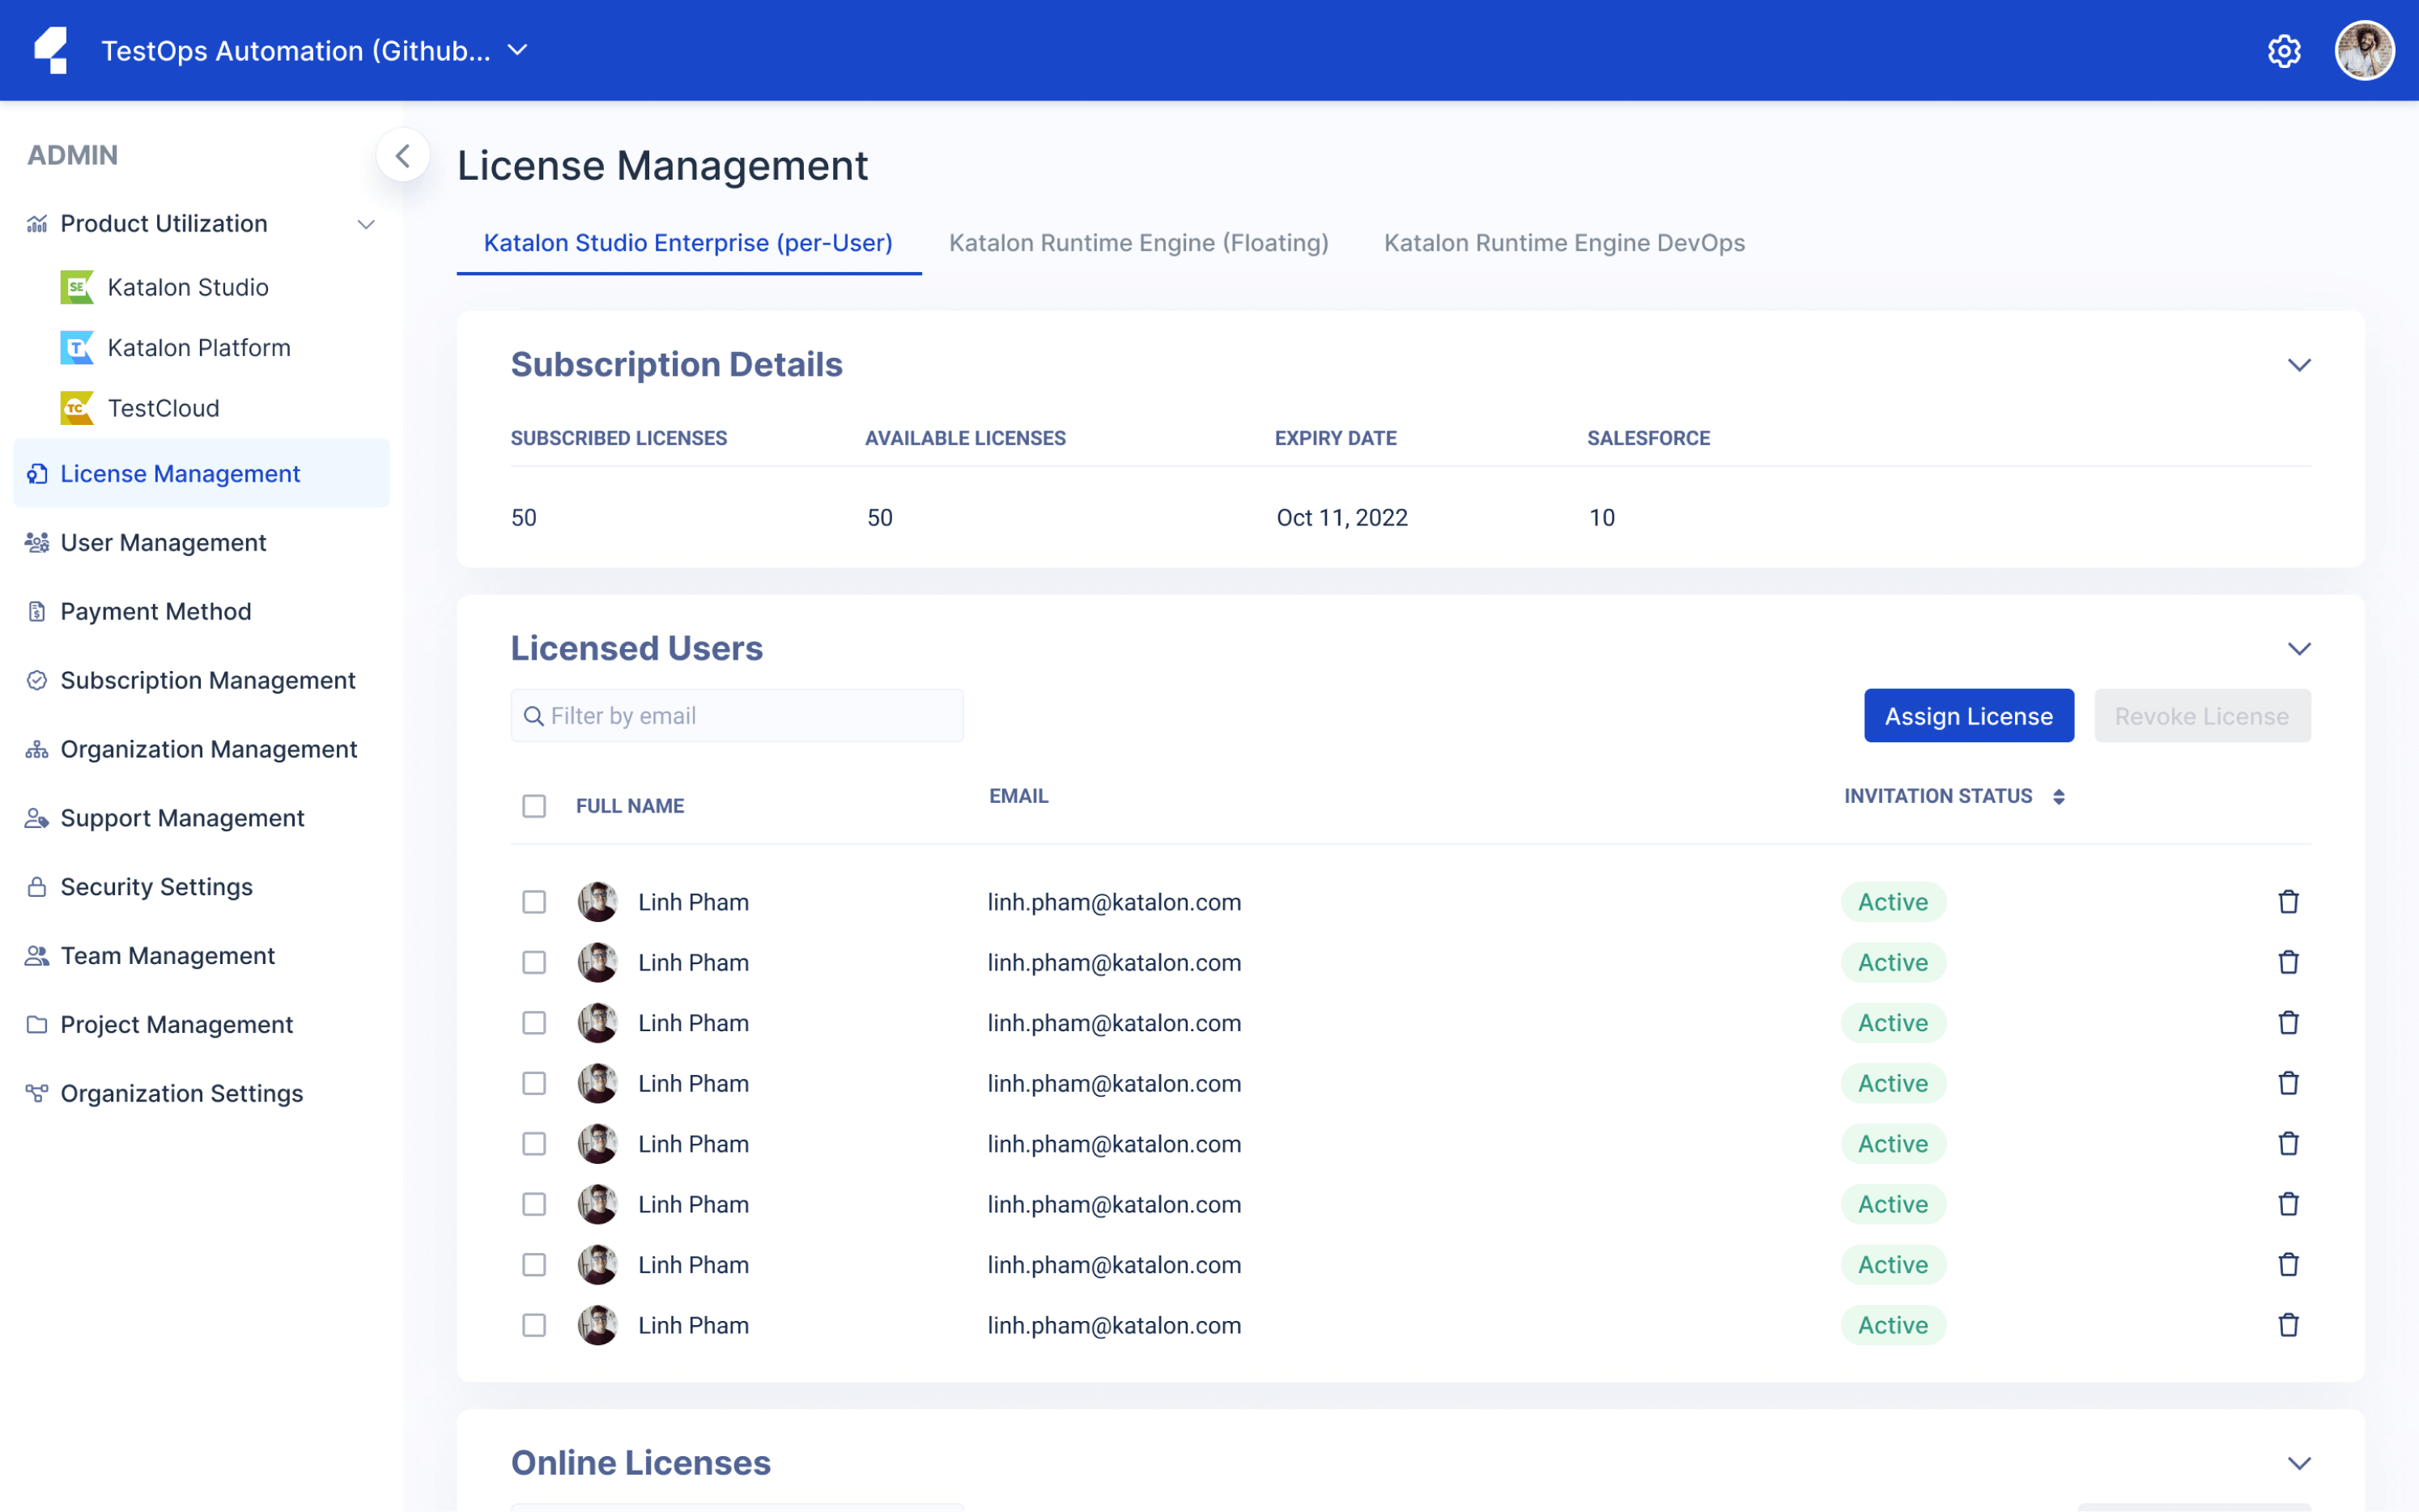Delete the last Linh Pham license row
2419x1512 pixels.
[x=2288, y=1325]
